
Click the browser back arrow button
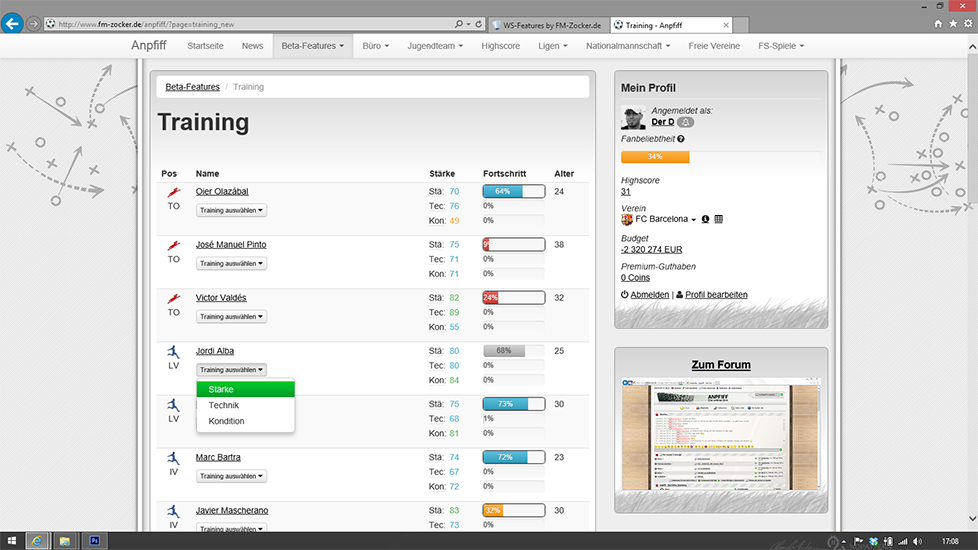tap(12, 23)
